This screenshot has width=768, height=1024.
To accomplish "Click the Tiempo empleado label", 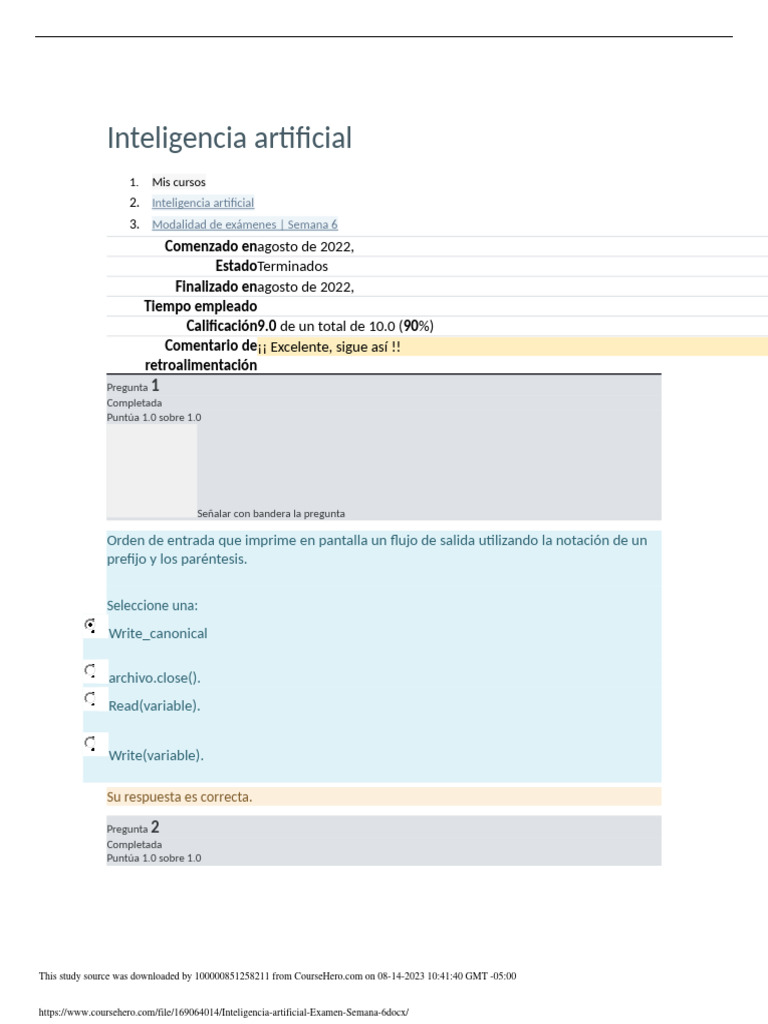I will click(x=200, y=306).
